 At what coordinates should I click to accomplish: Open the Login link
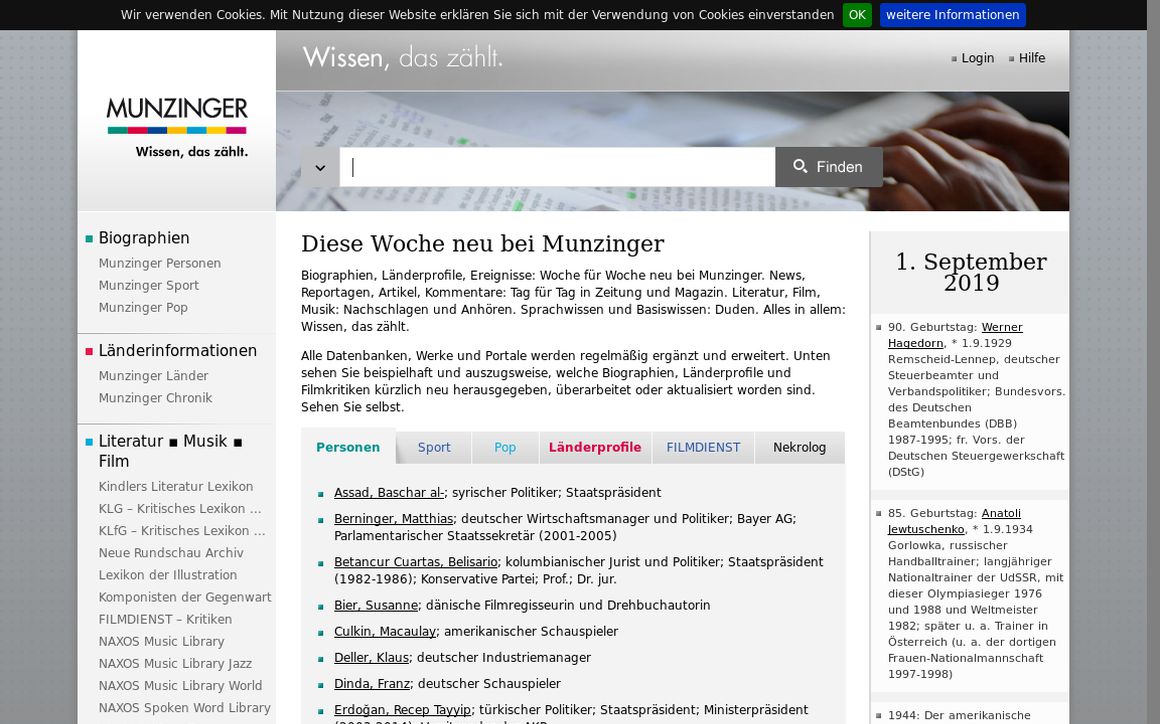(x=977, y=58)
